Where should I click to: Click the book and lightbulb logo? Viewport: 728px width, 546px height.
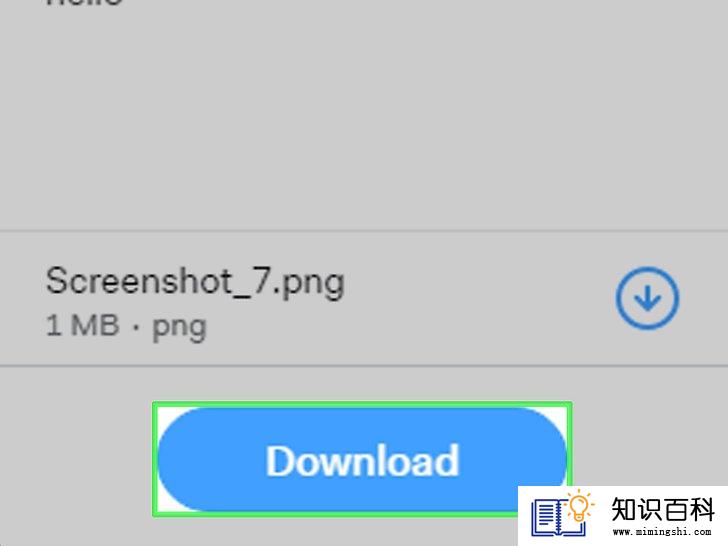[563, 517]
